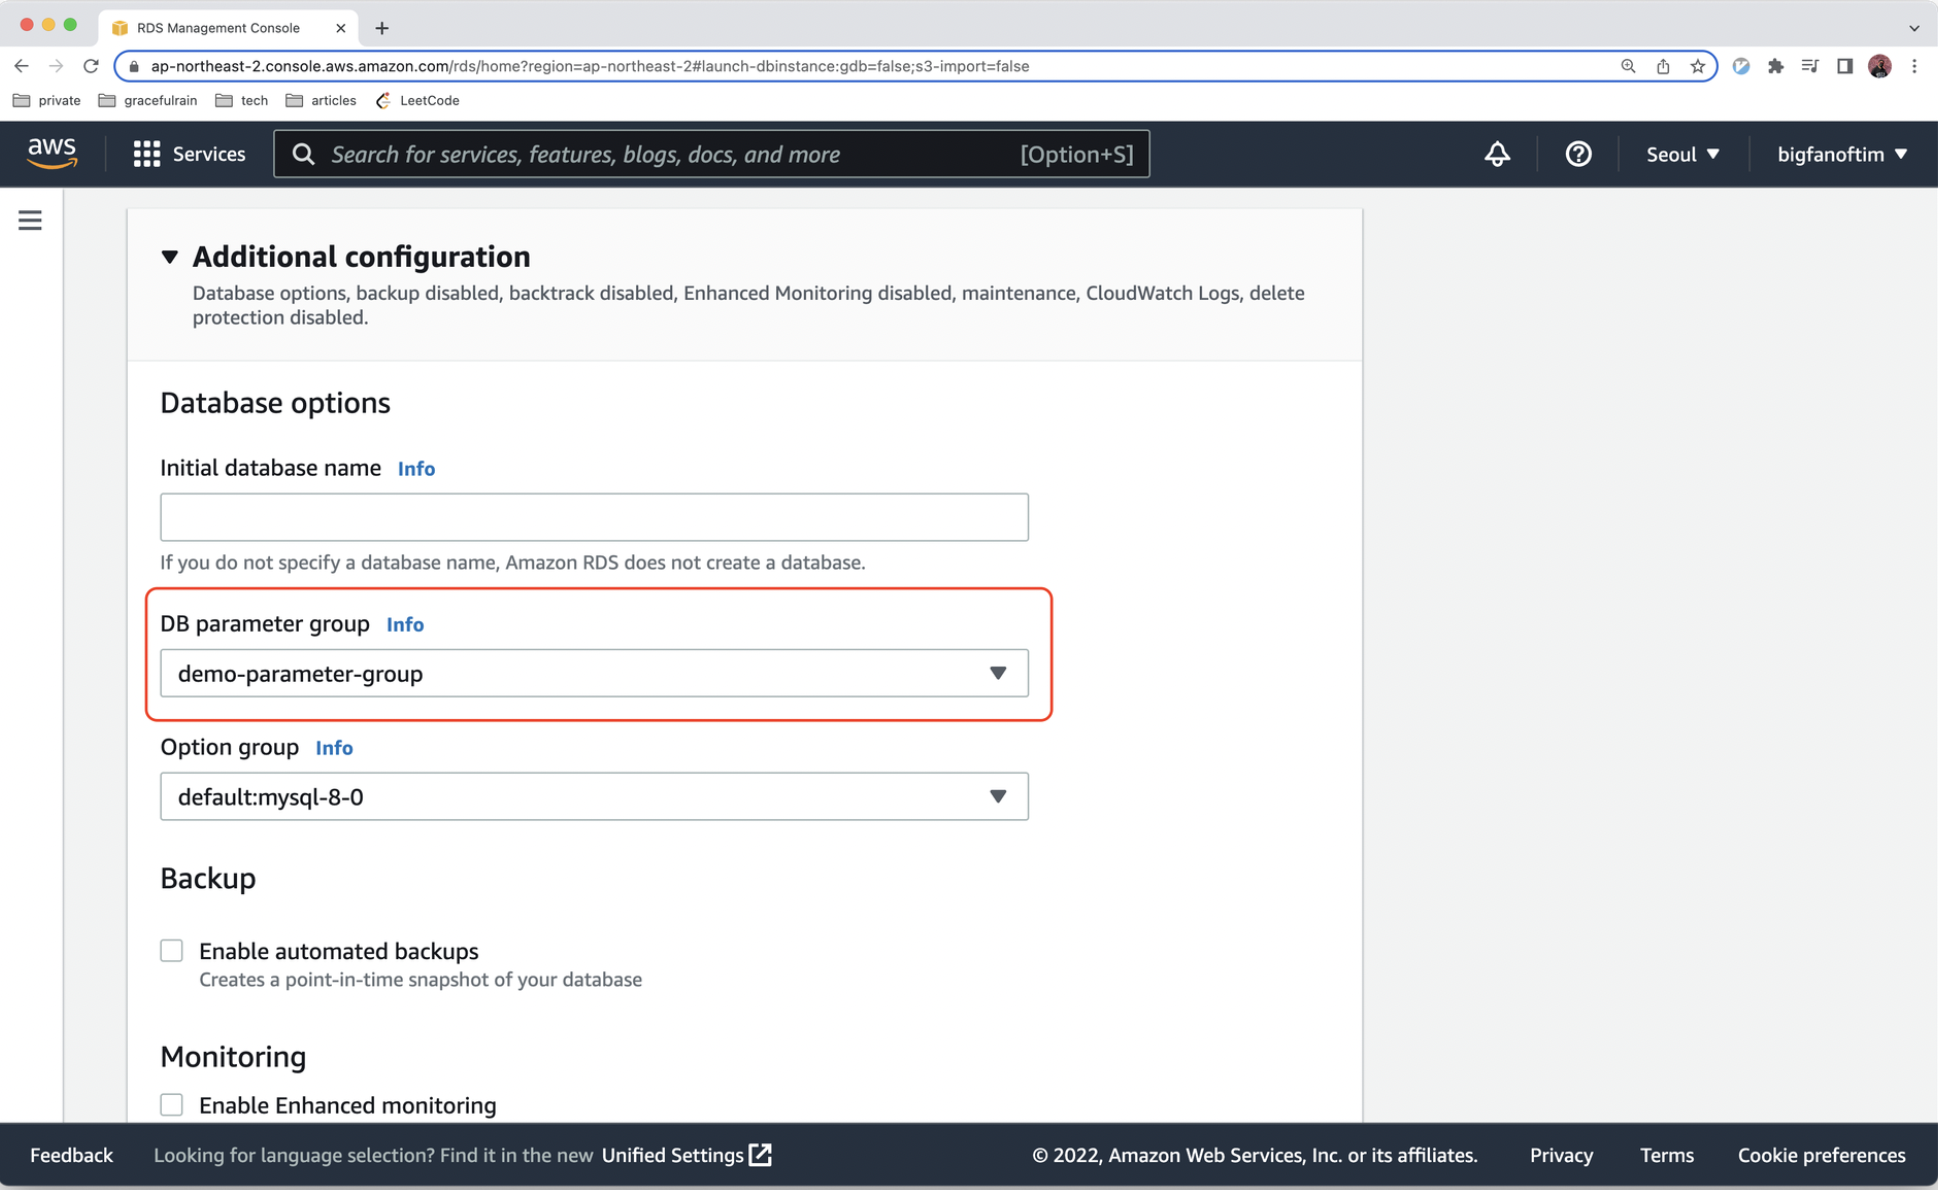Enable automated backups checkbox
The width and height of the screenshot is (1938, 1190).
click(172, 950)
